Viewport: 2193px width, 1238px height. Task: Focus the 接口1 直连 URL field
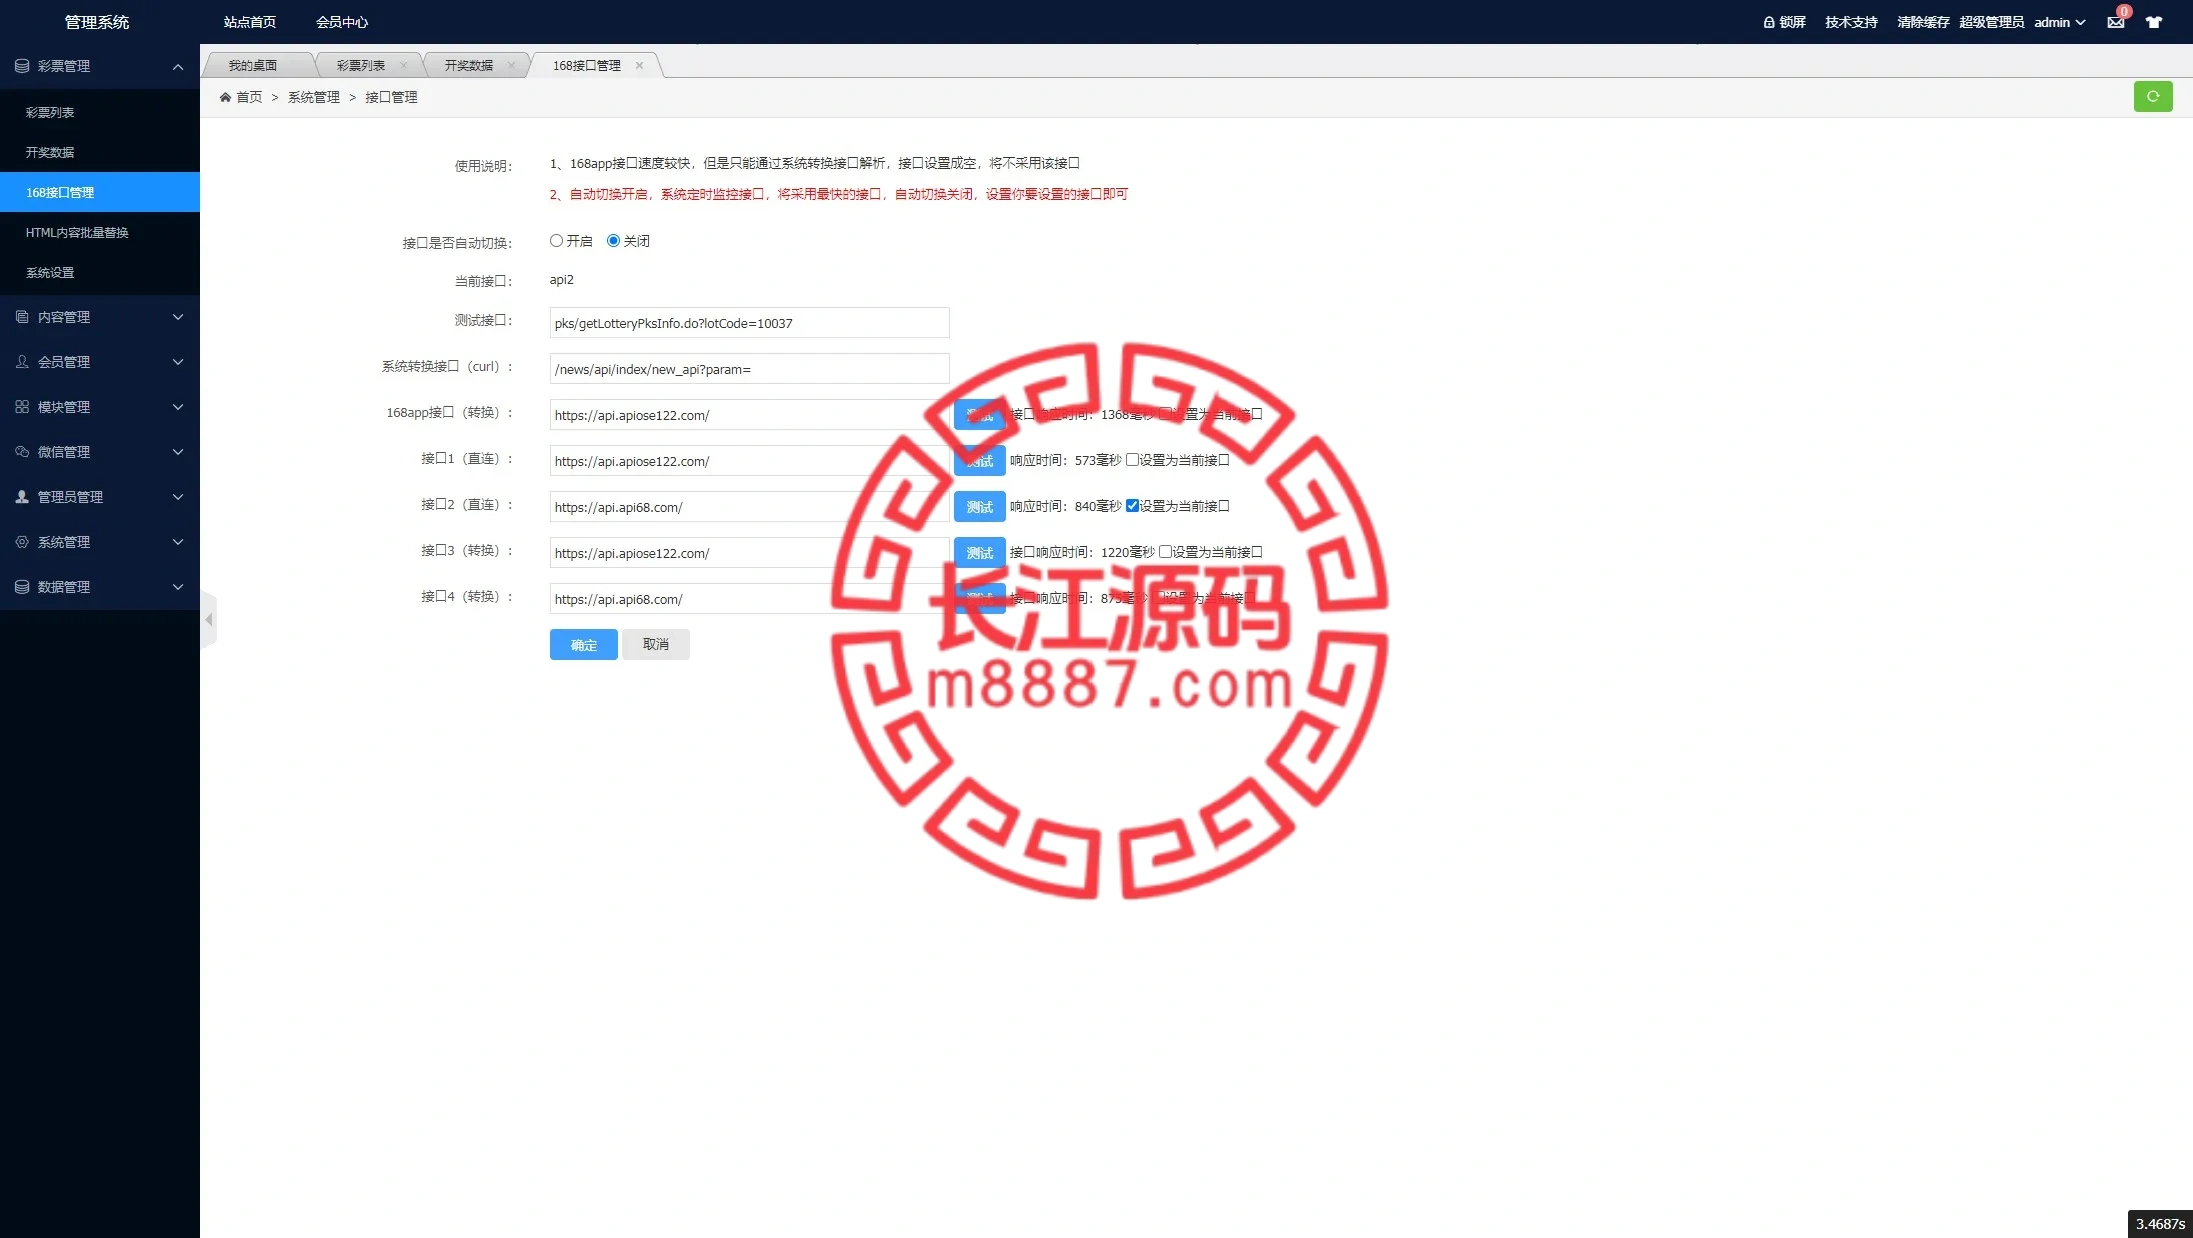click(x=749, y=461)
